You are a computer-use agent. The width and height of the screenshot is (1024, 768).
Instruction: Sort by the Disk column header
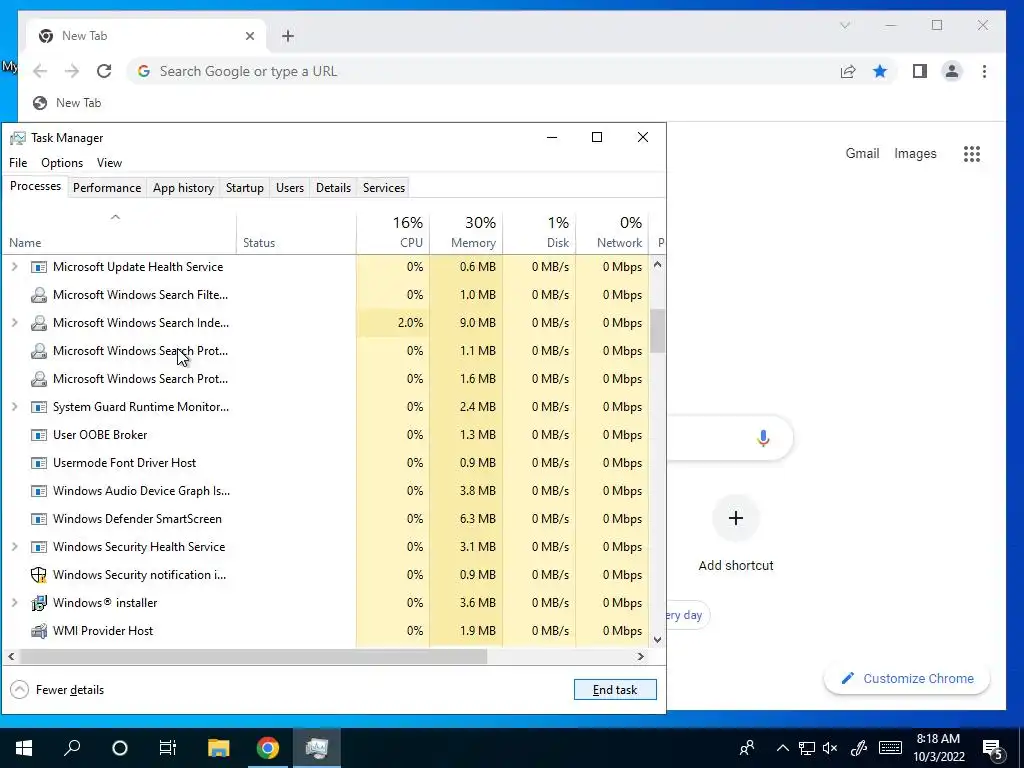[x=539, y=232]
